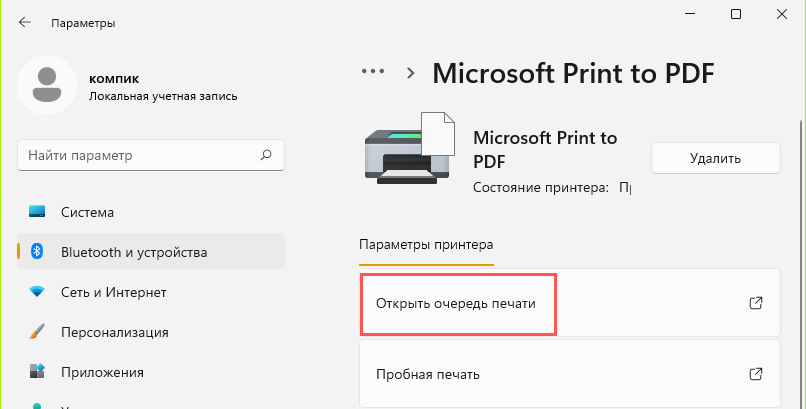Click external link icon for Пробная печать
The height and width of the screenshot is (409, 806).
click(756, 374)
